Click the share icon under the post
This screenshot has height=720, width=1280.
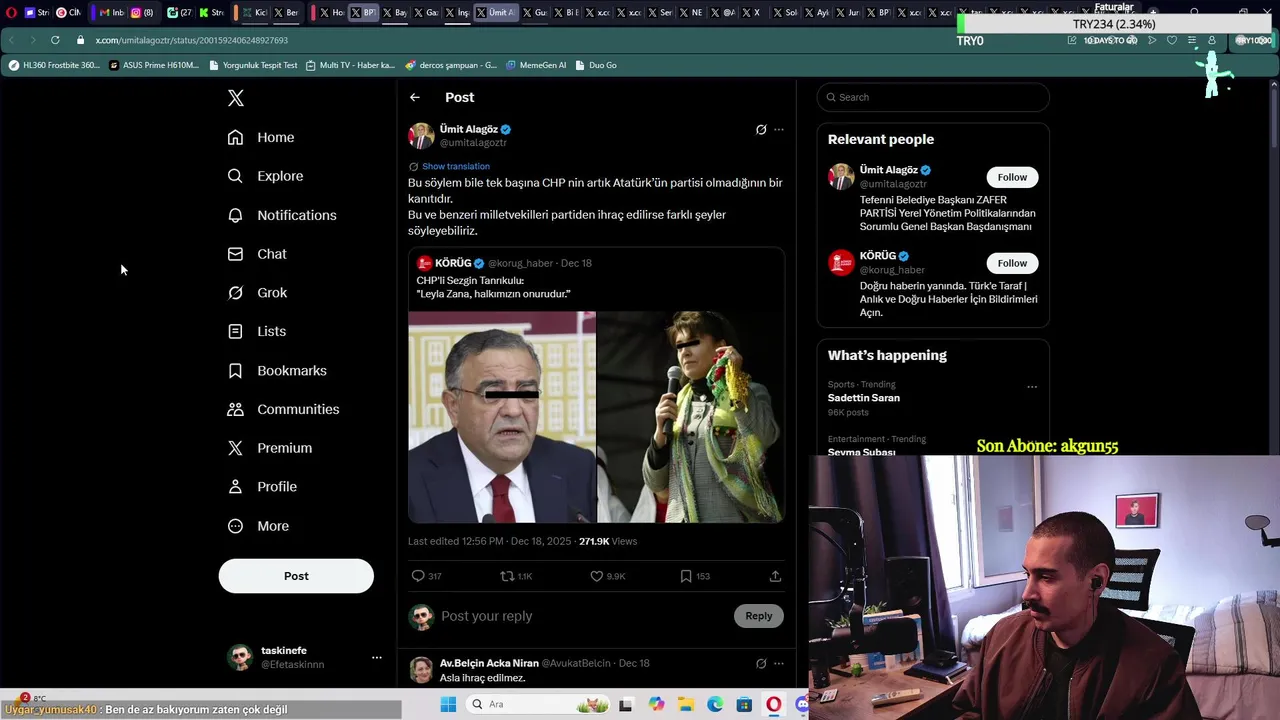pyautogui.click(x=775, y=576)
